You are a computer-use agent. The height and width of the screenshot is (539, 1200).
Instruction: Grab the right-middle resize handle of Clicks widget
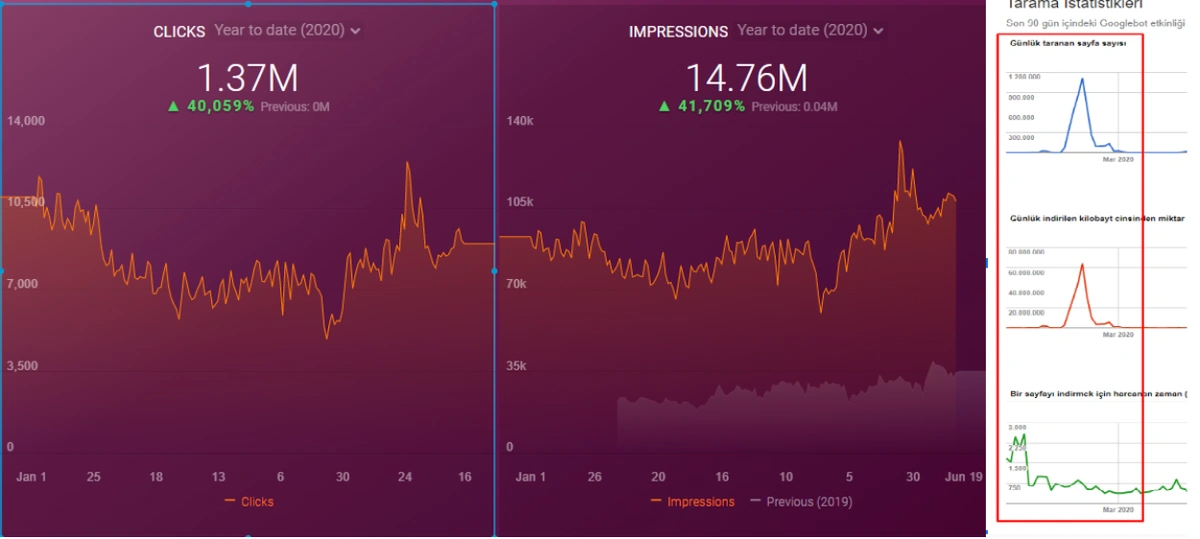(x=494, y=270)
